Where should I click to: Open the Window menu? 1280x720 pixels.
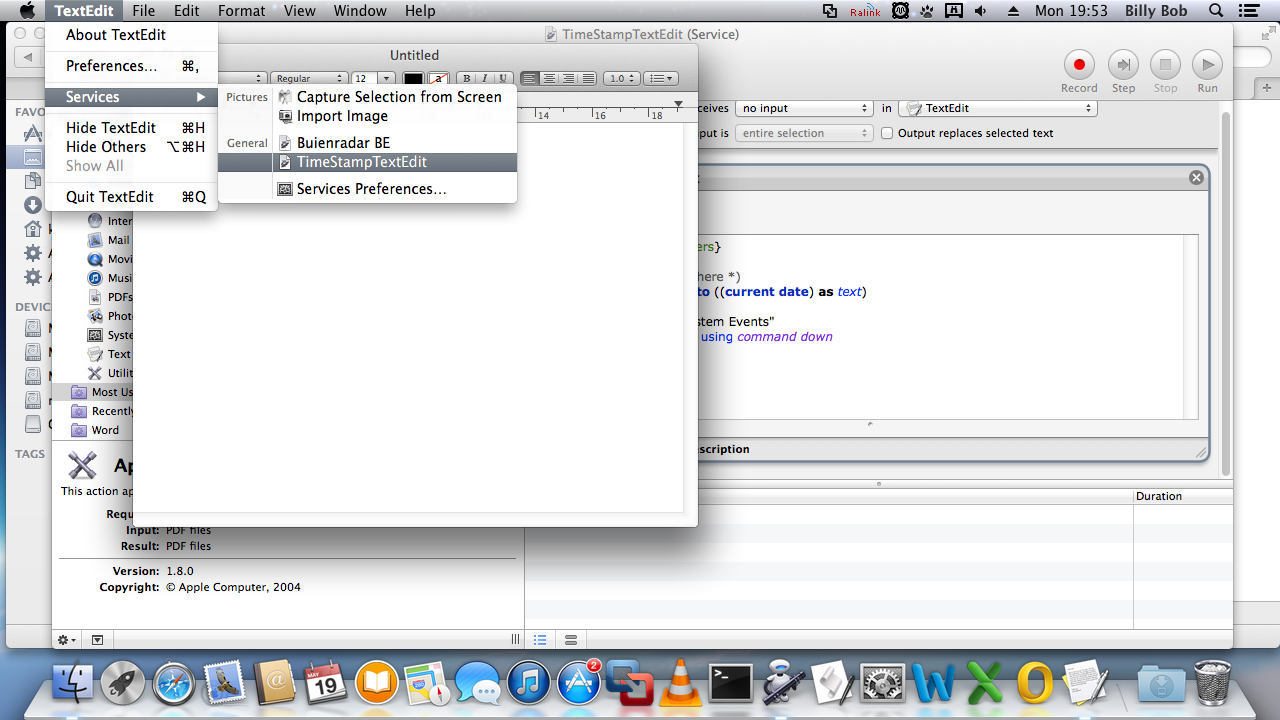pyautogui.click(x=360, y=11)
